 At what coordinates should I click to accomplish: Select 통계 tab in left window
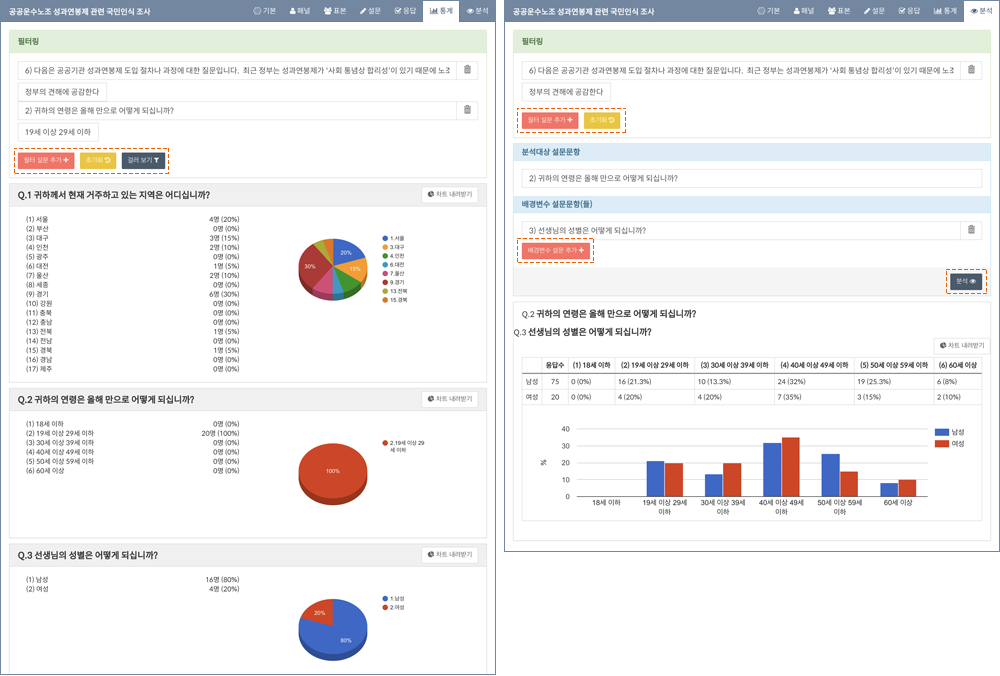tap(441, 11)
